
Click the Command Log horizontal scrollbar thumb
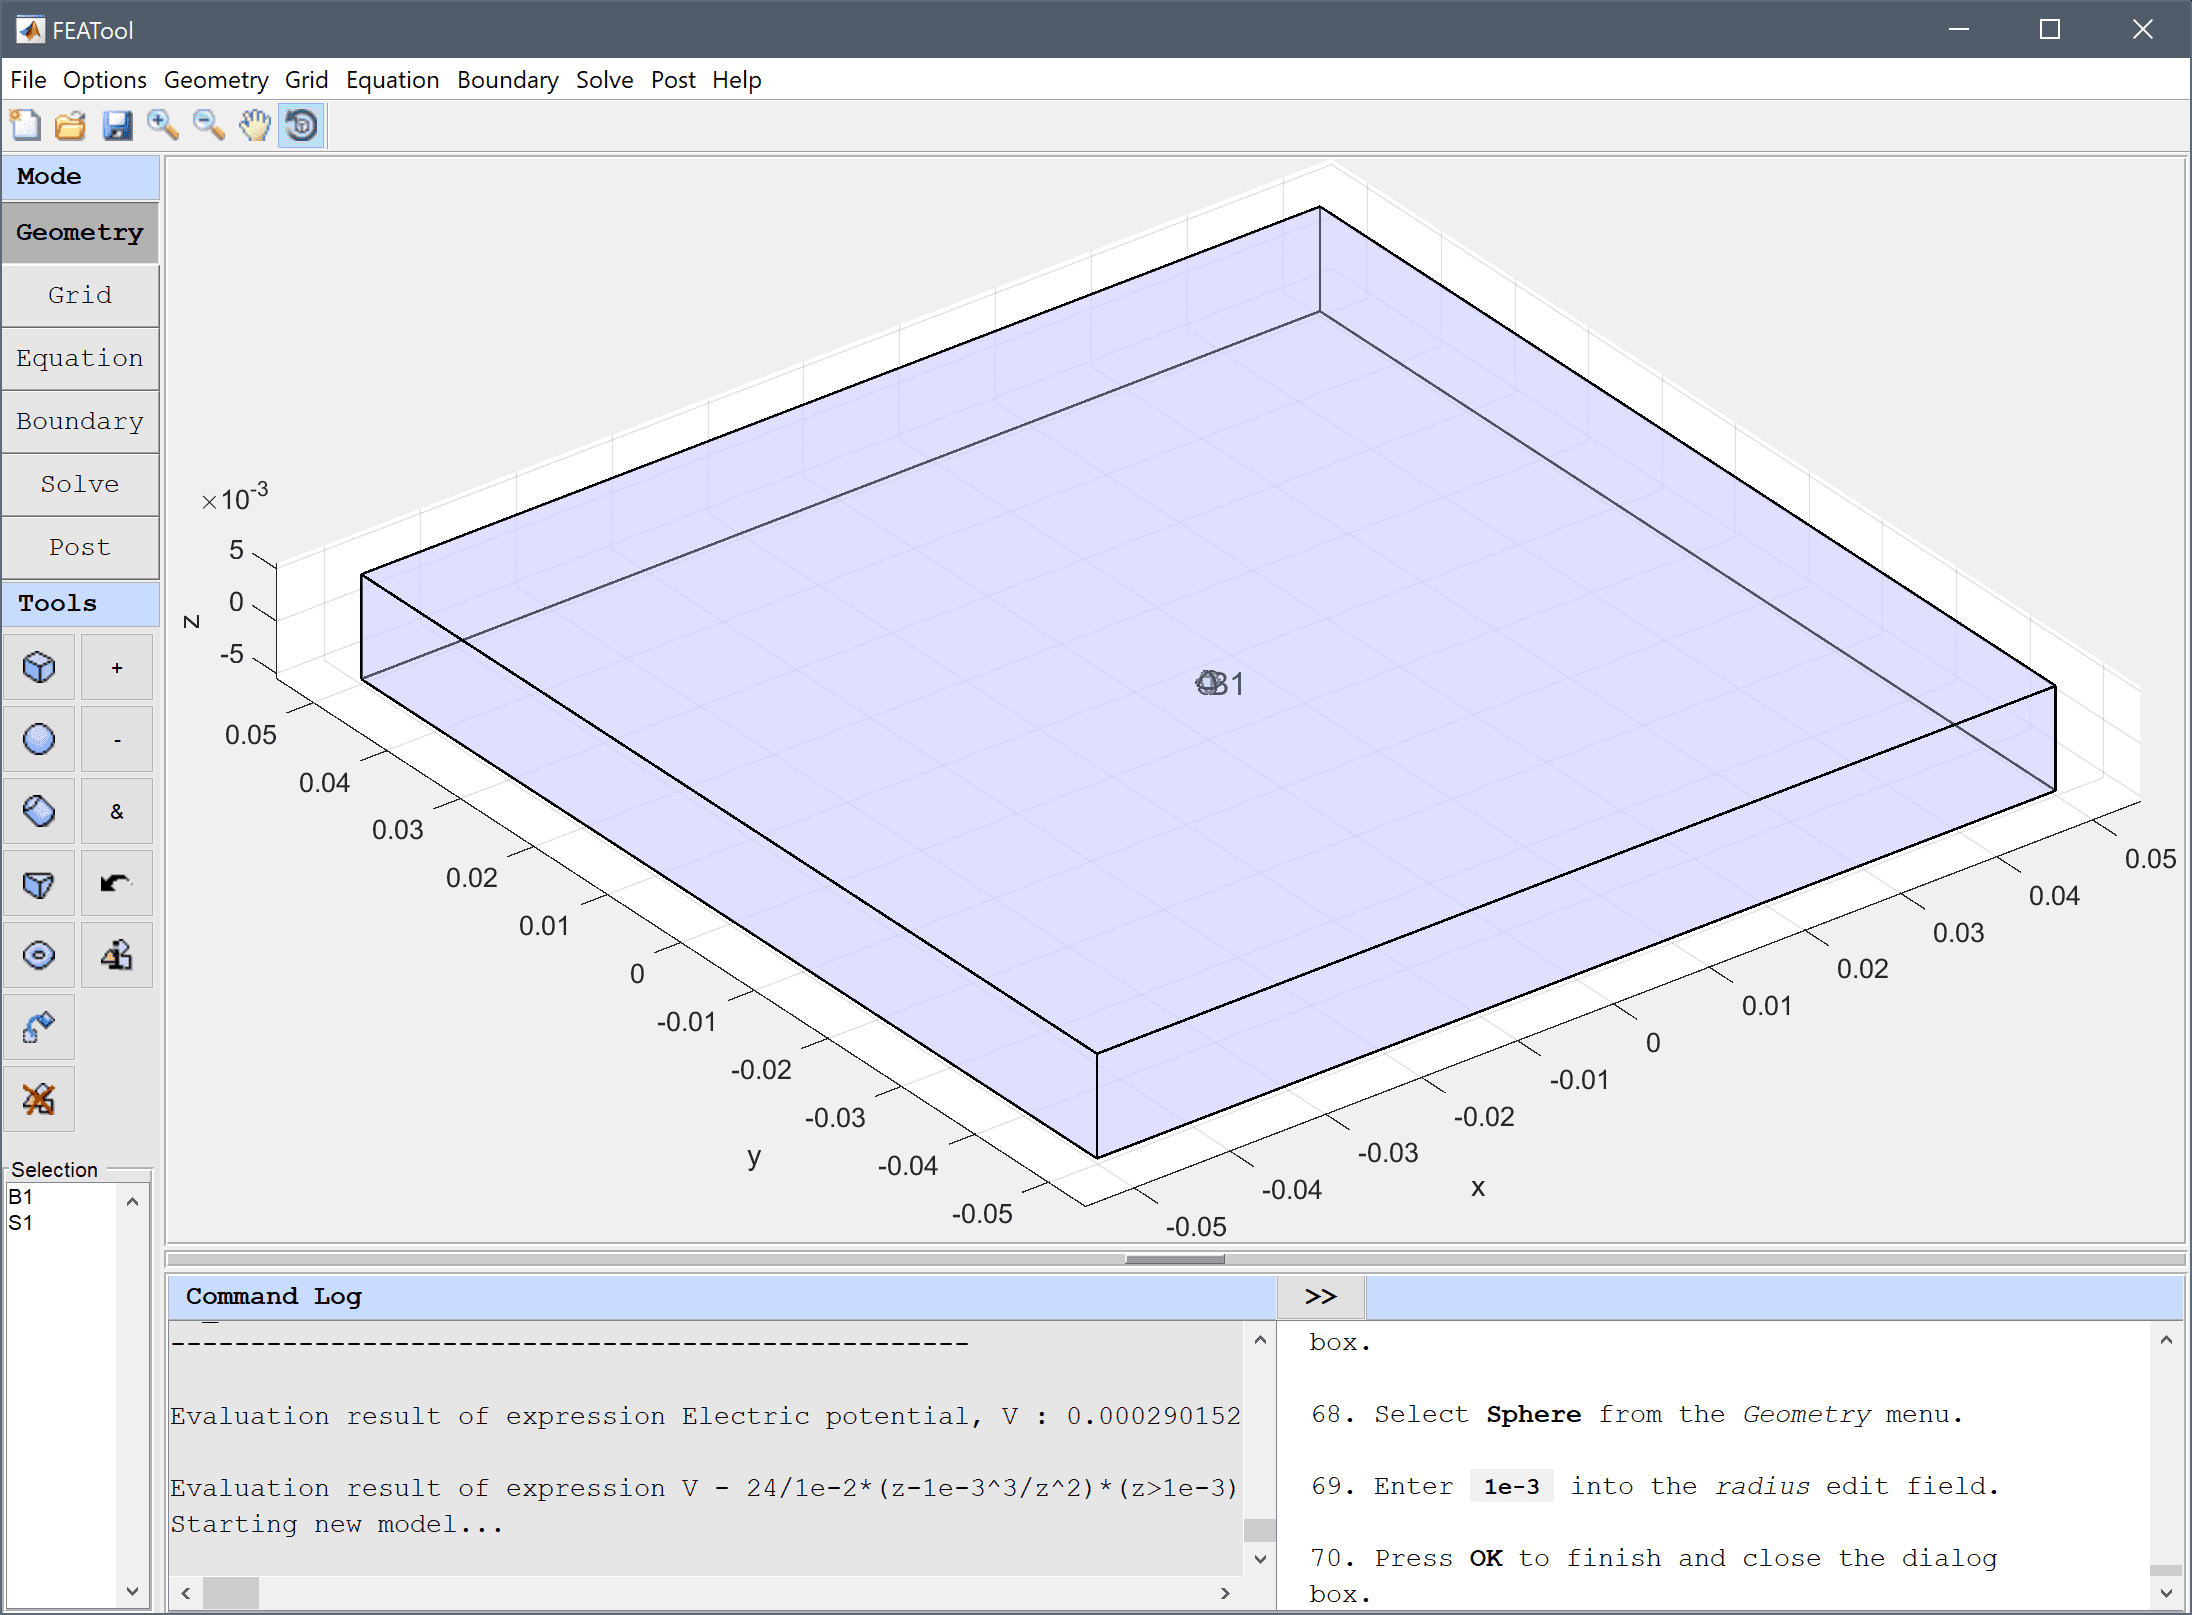[x=231, y=1593]
